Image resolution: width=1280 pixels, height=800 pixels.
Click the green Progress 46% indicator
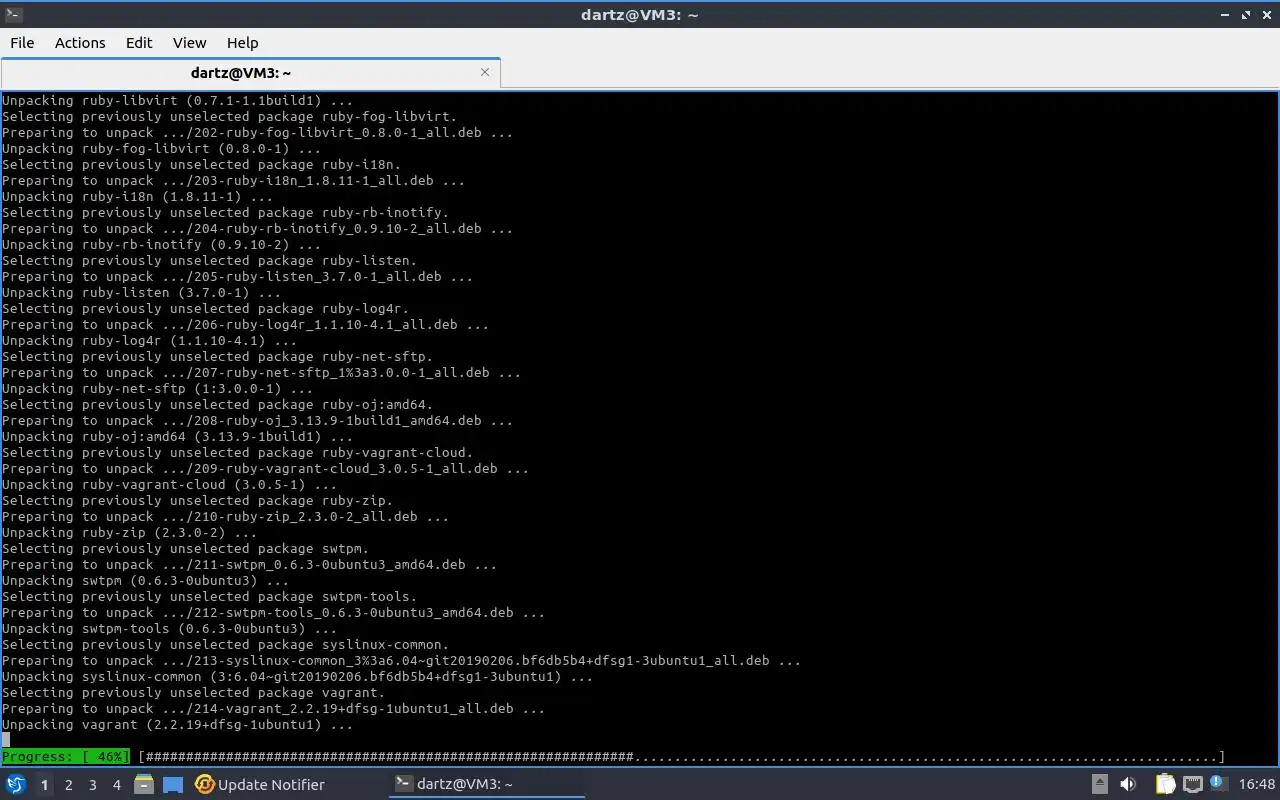tap(66, 757)
